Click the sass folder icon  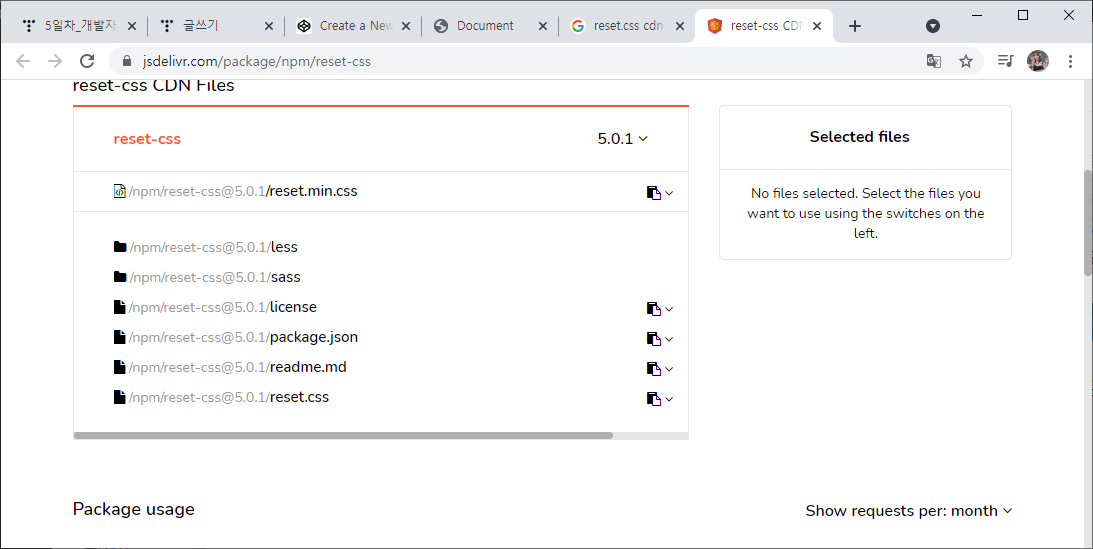point(120,277)
